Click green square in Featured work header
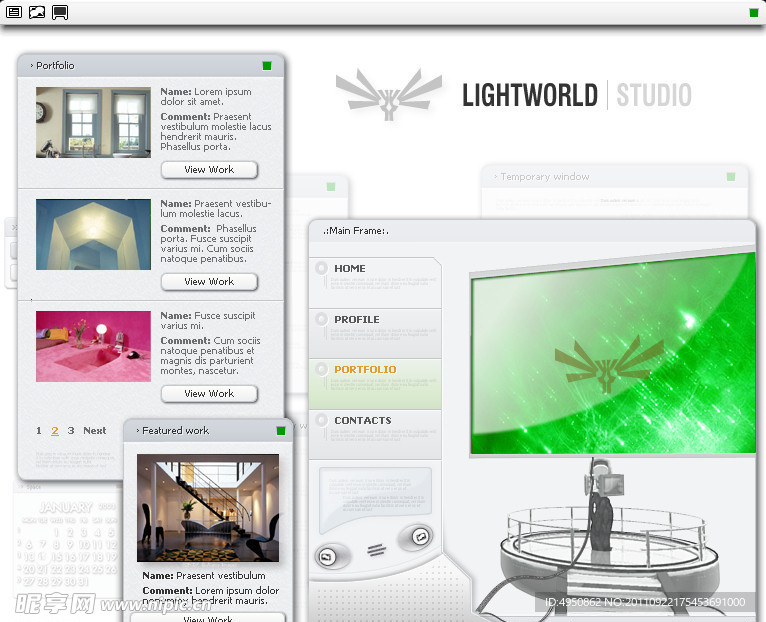This screenshot has height=622, width=766. click(x=281, y=430)
